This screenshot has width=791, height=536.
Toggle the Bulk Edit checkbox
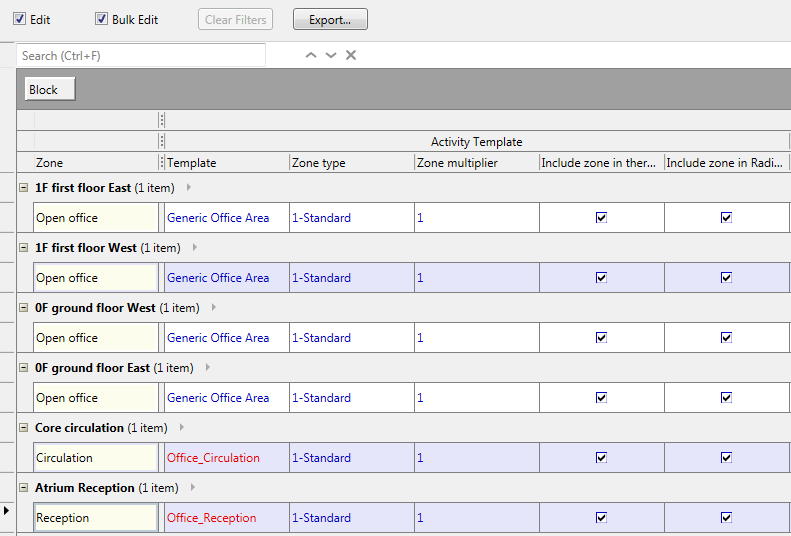click(x=101, y=19)
